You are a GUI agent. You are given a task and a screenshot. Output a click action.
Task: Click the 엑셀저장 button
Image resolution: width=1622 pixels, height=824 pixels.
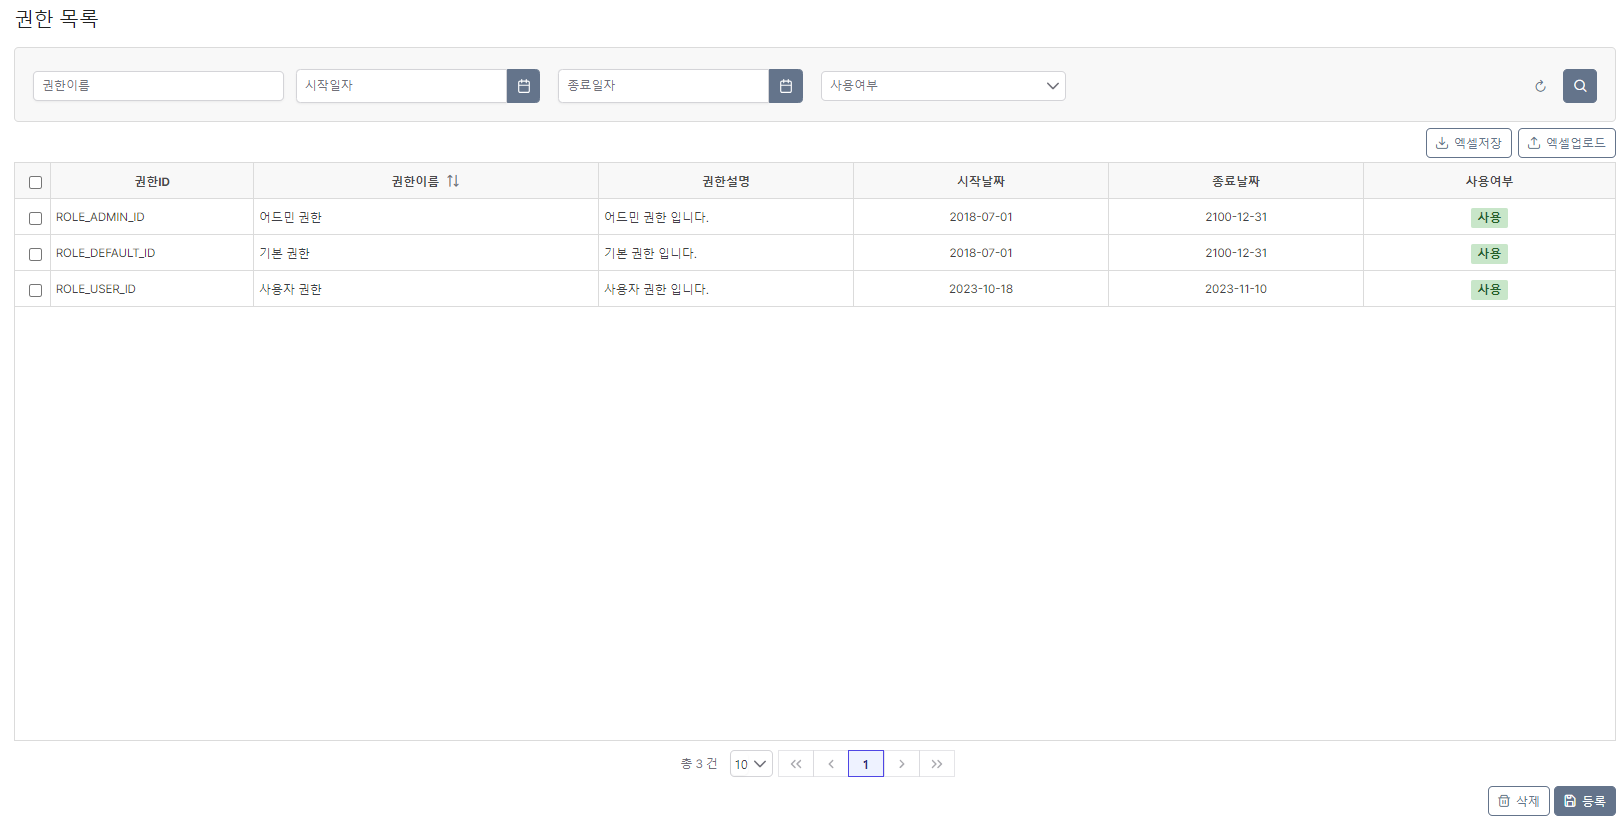pyautogui.click(x=1468, y=143)
